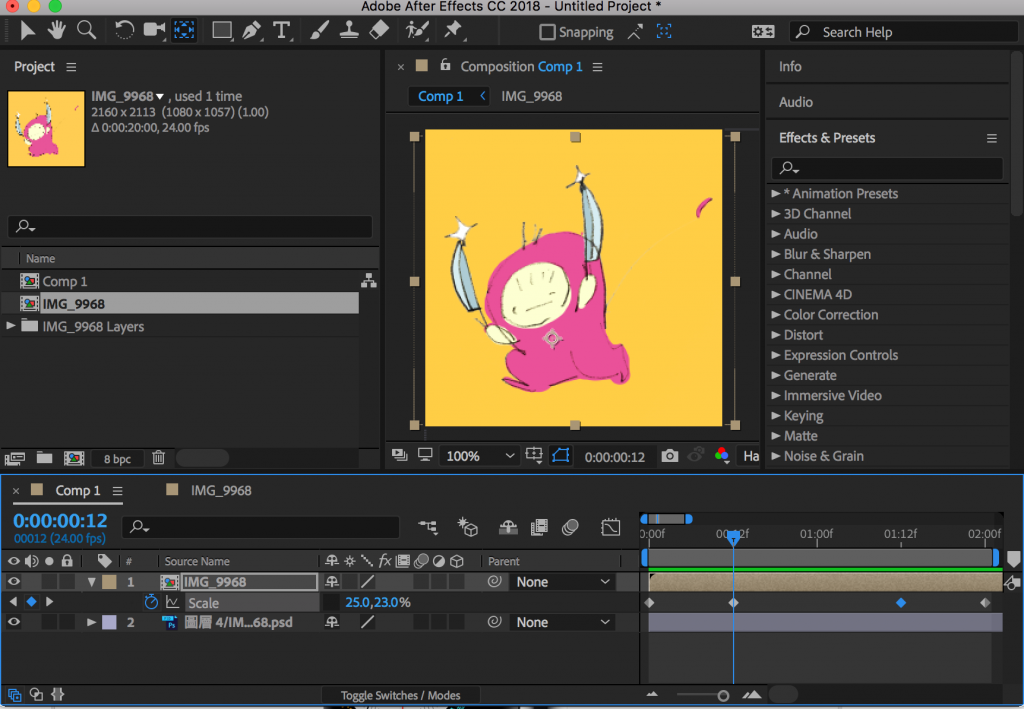This screenshot has height=709, width=1024.
Task: Select the Hand tool
Action: coord(58,30)
